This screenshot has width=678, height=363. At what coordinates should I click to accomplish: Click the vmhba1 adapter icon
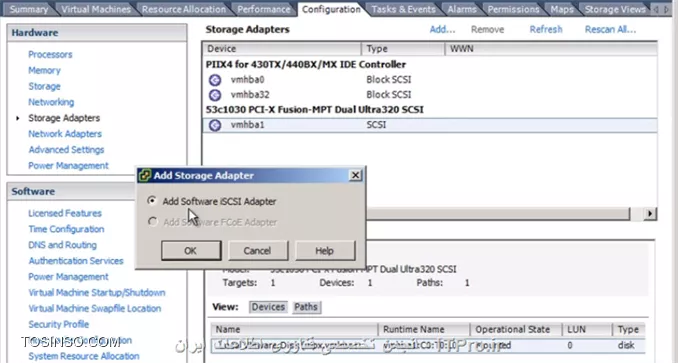215,125
